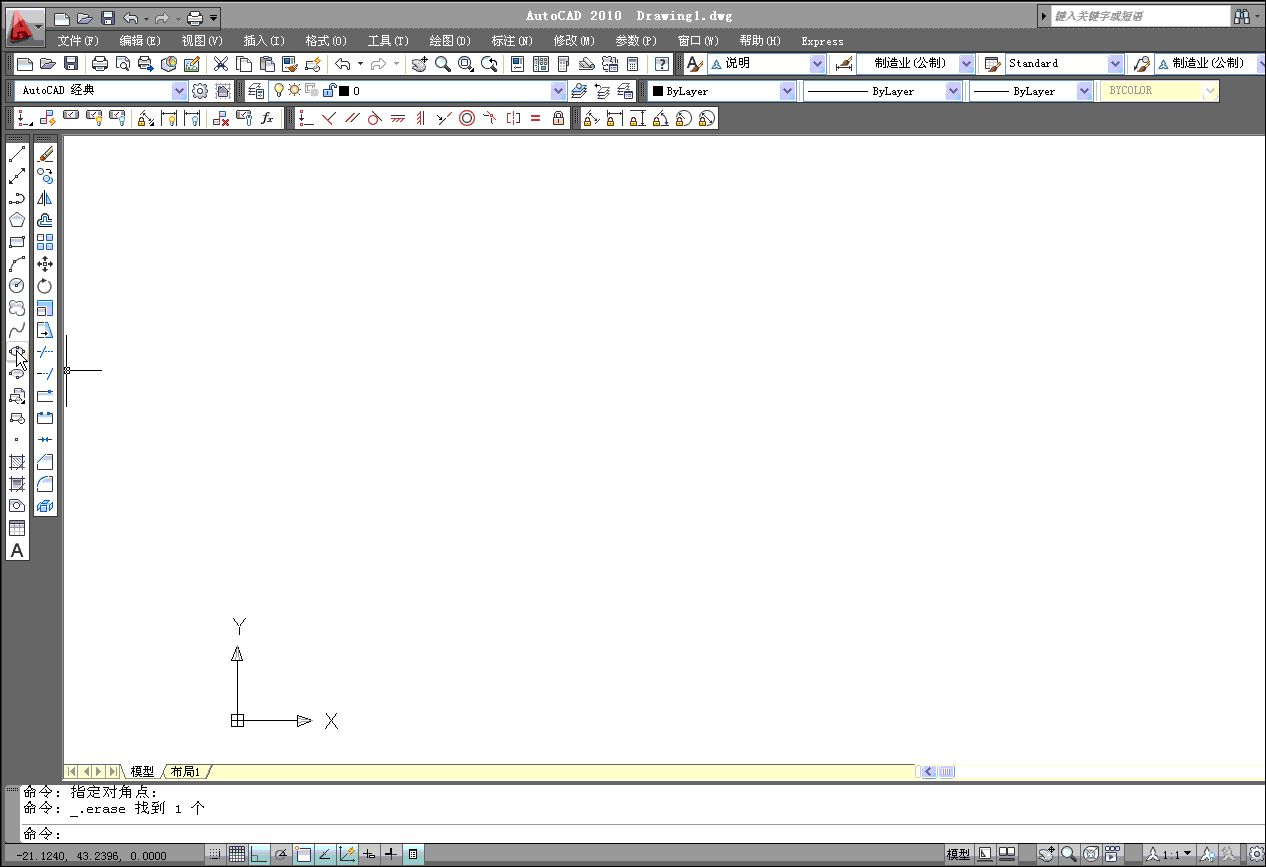Click the command line input area
Screen dimensions: 1266x867
point(640,834)
